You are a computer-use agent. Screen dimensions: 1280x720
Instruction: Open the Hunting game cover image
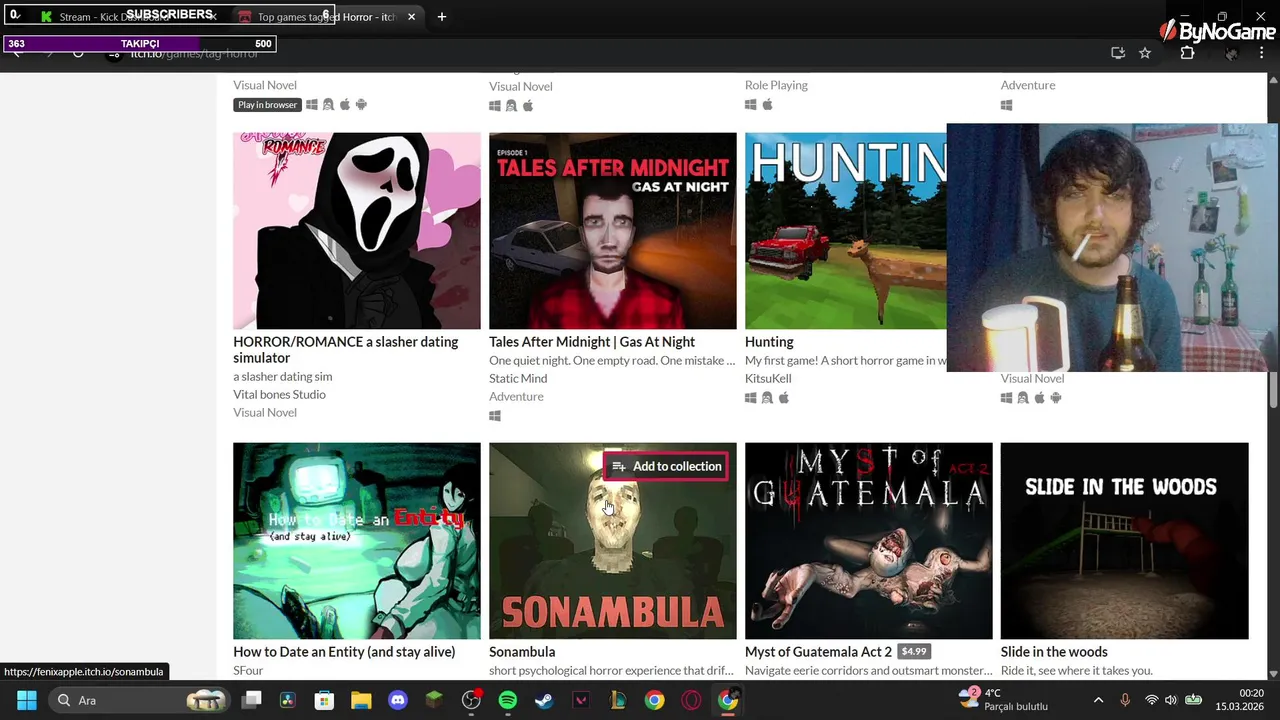[x=846, y=231]
